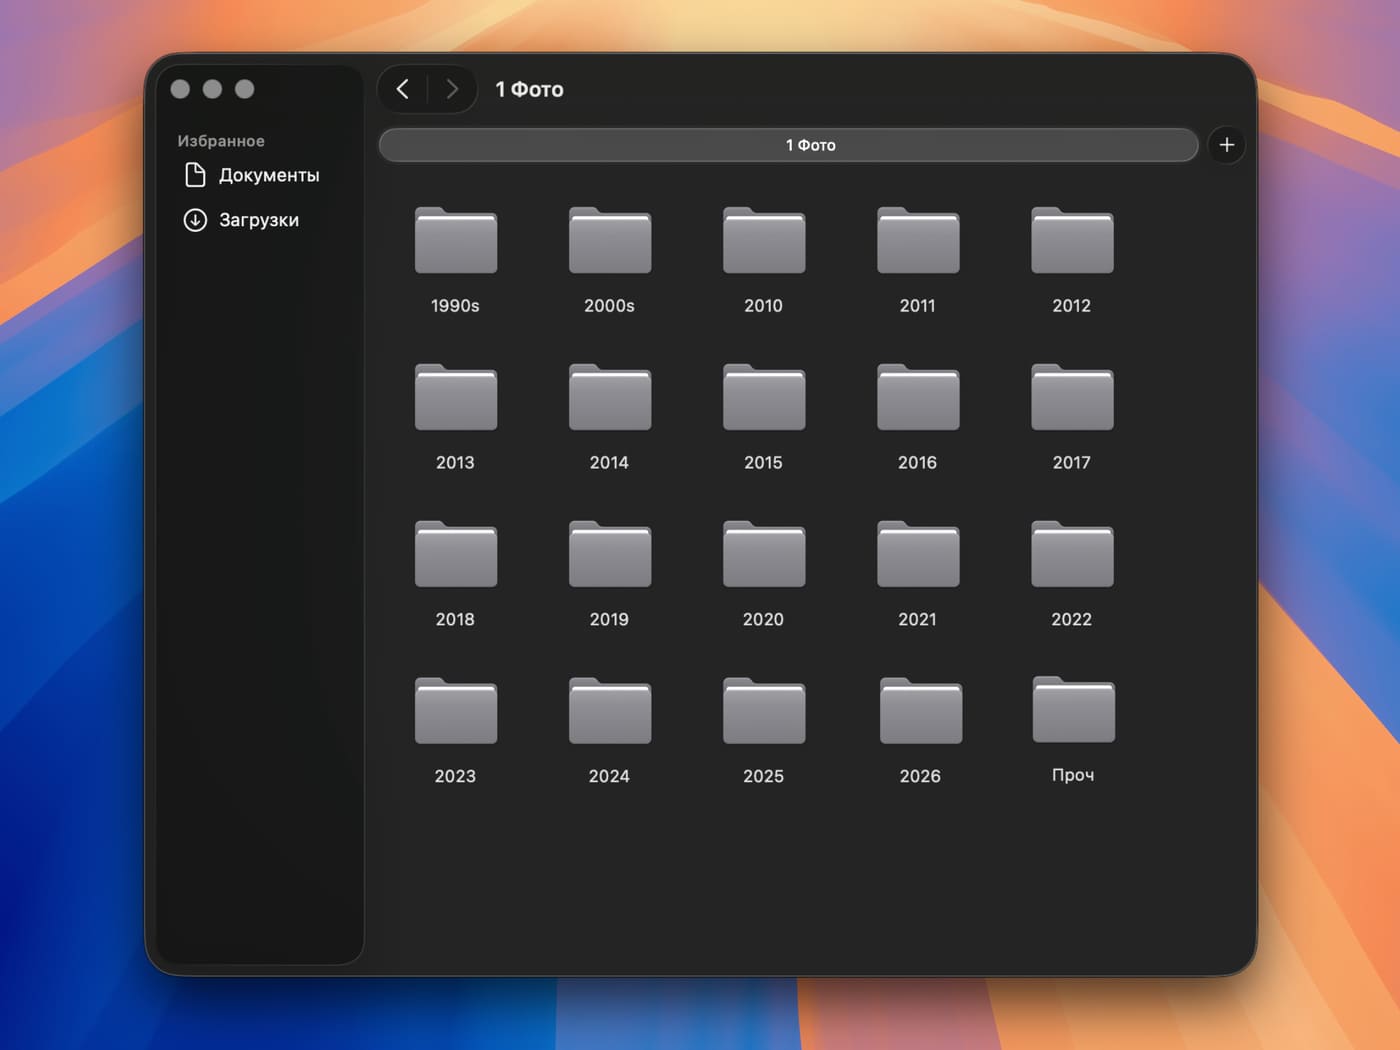Go back with the left chevron
1400x1050 pixels.
tap(403, 89)
